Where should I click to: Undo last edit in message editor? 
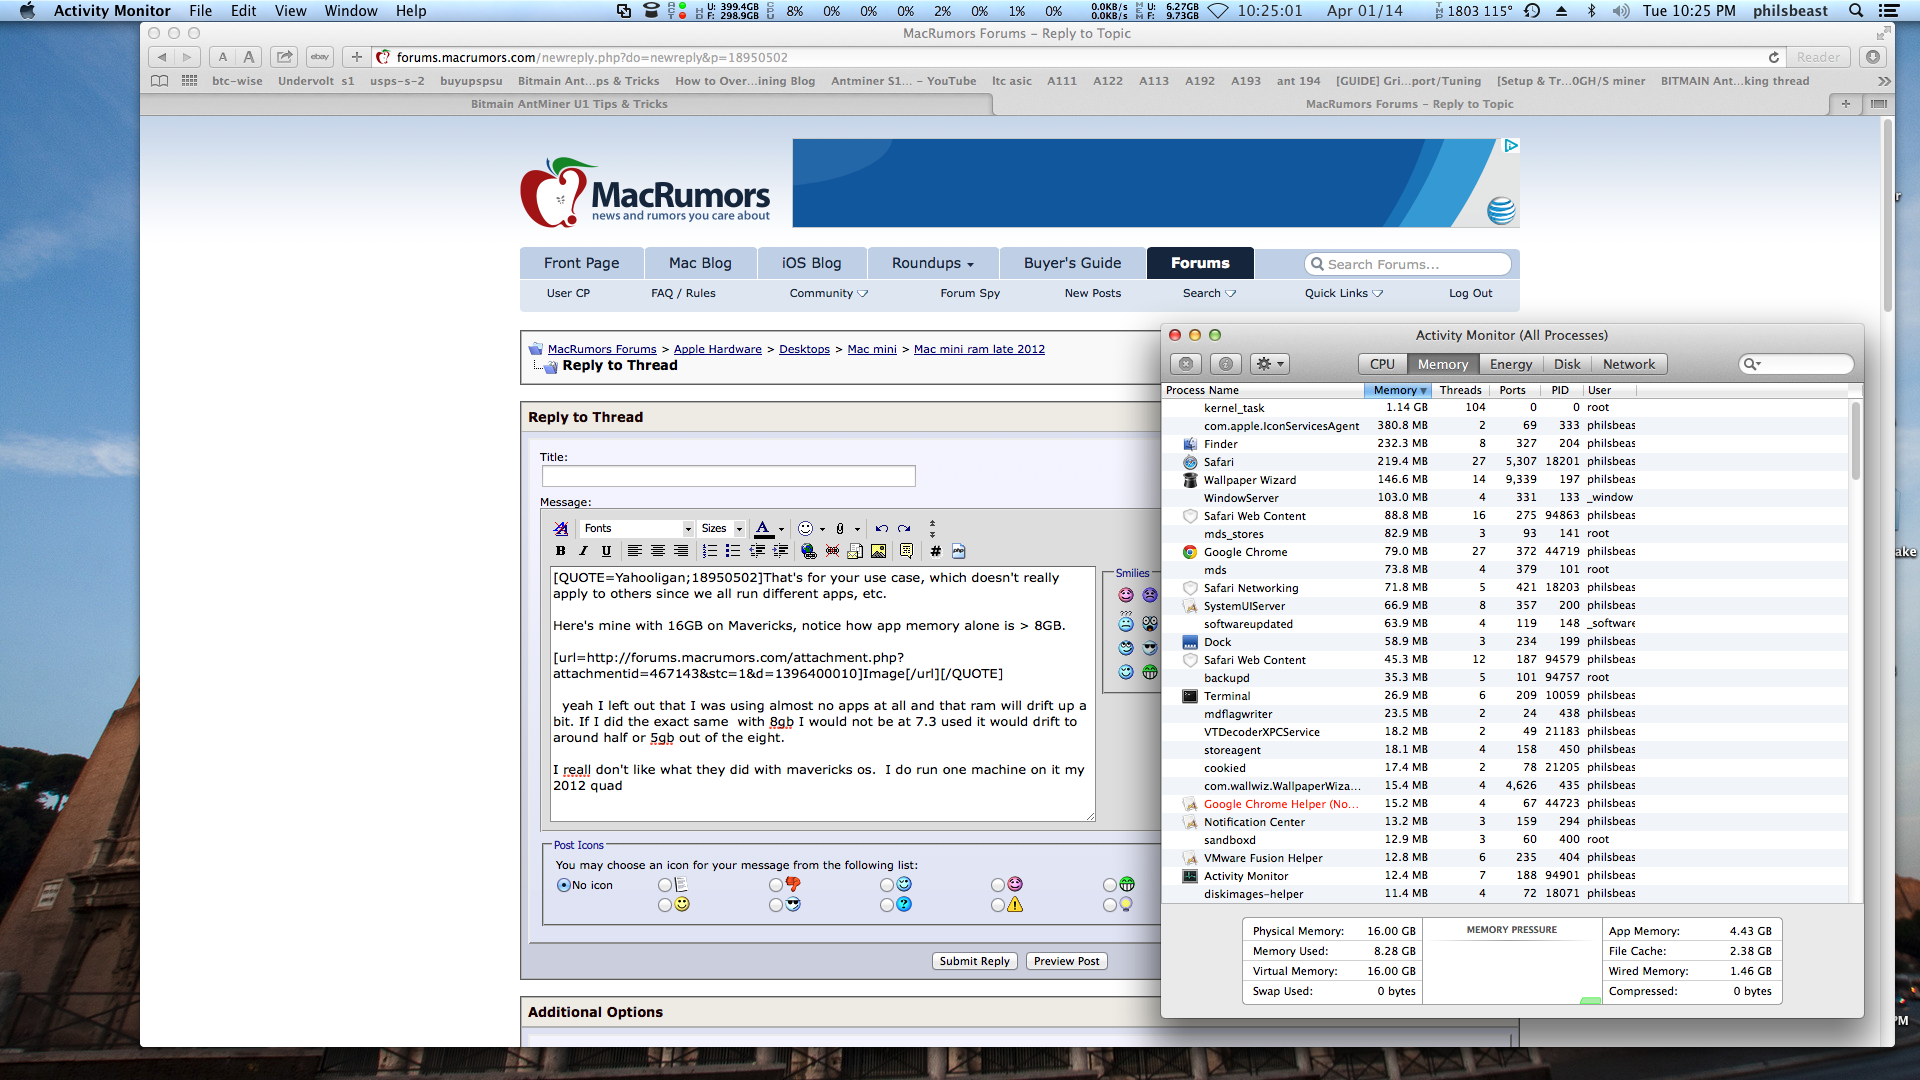(x=881, y=528)
